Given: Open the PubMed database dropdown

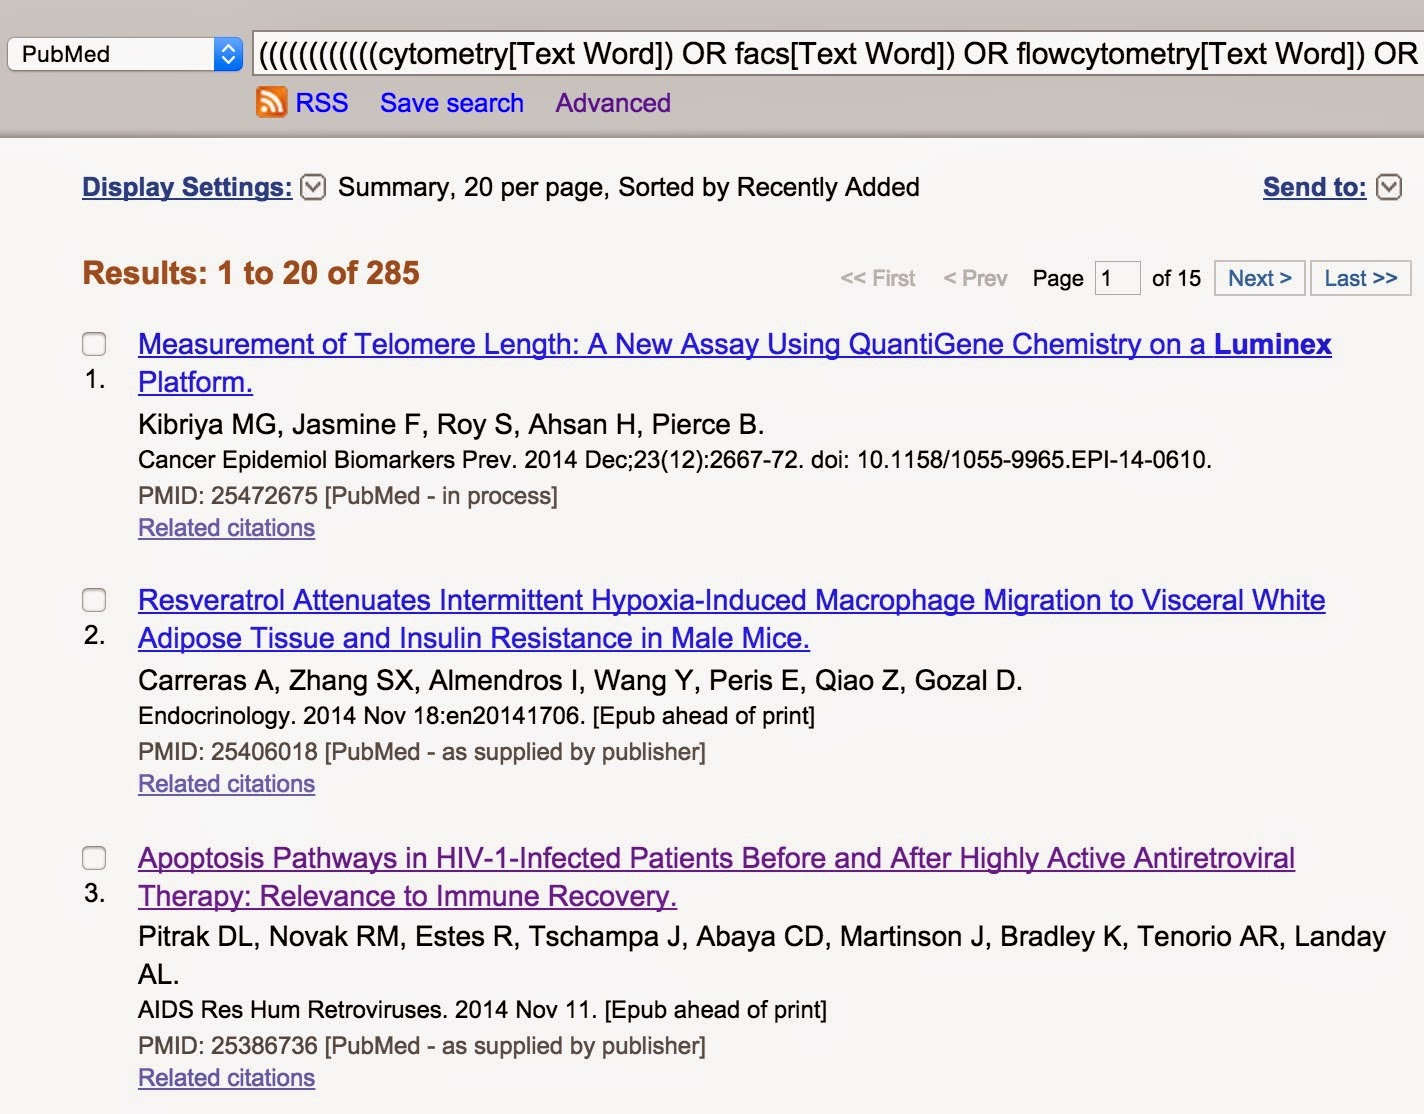Looking at the screenshot, I should click(125, 54).
